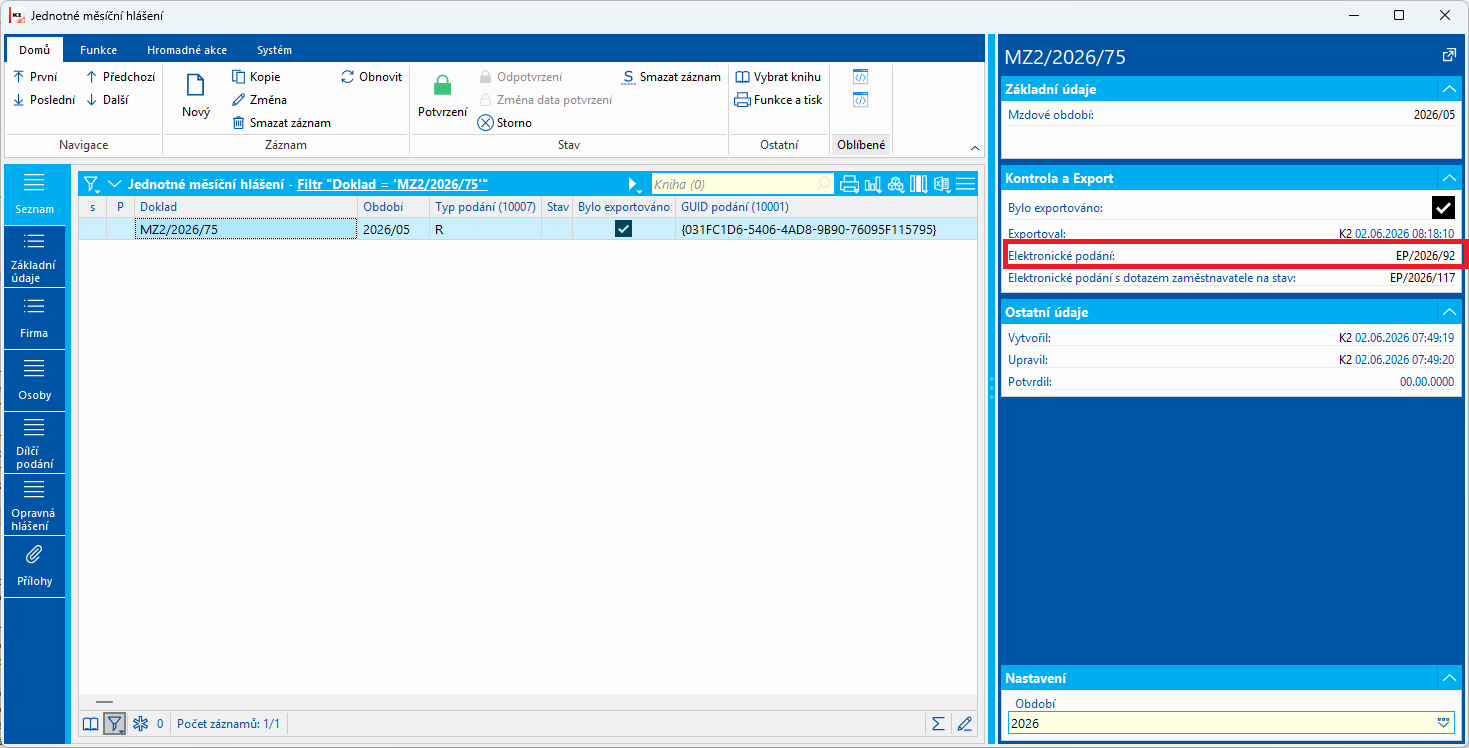Switch to the Funkce ribbon tab
Viewport: 1469px width, 748px height.
pos(99,50)
